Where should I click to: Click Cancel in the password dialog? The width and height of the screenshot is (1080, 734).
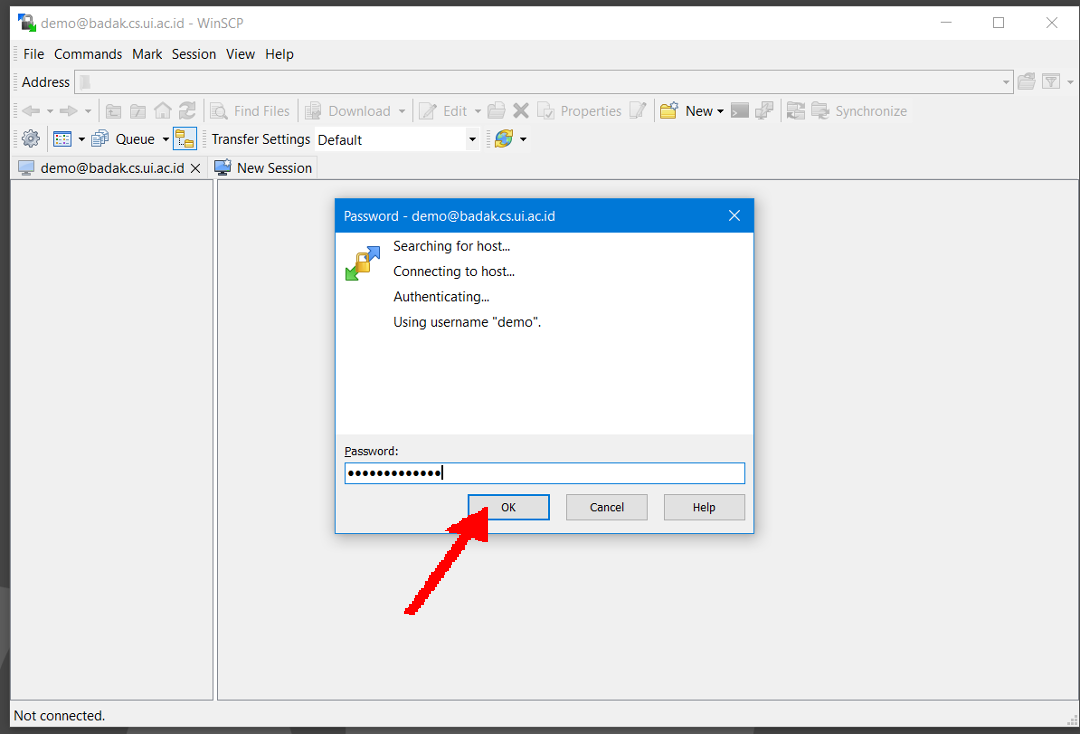(x=606, y=507)
